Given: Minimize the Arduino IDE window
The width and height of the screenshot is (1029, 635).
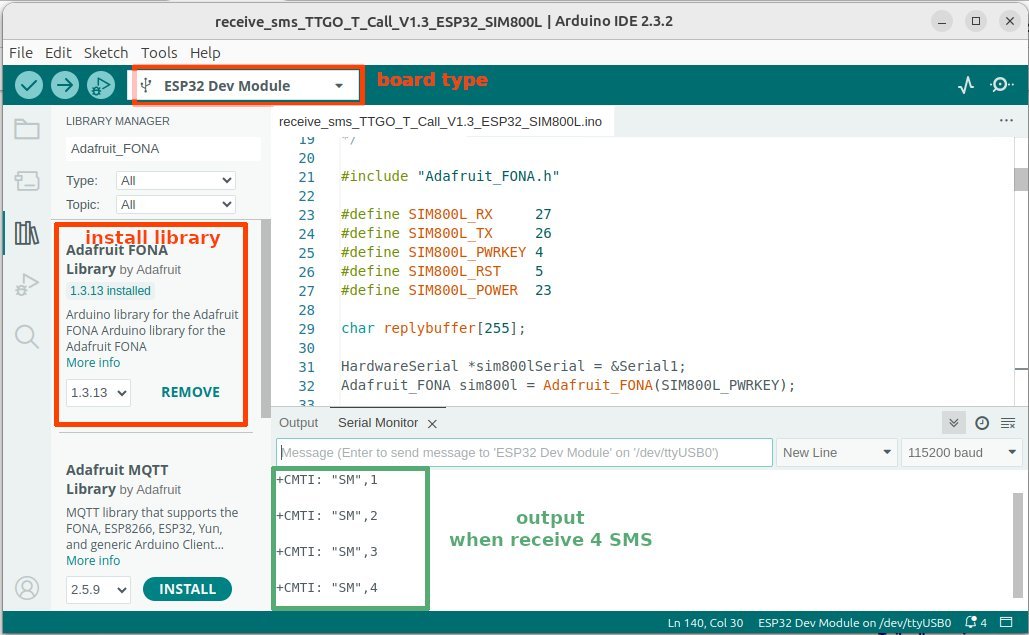Looking at the screenshot, I should click(x=942, y=21).
